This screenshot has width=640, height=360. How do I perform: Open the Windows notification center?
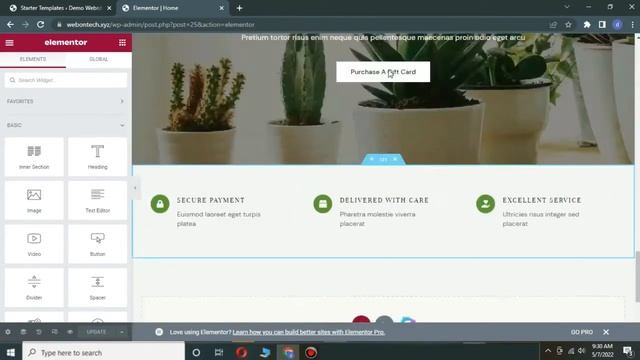tap(628, 351)
